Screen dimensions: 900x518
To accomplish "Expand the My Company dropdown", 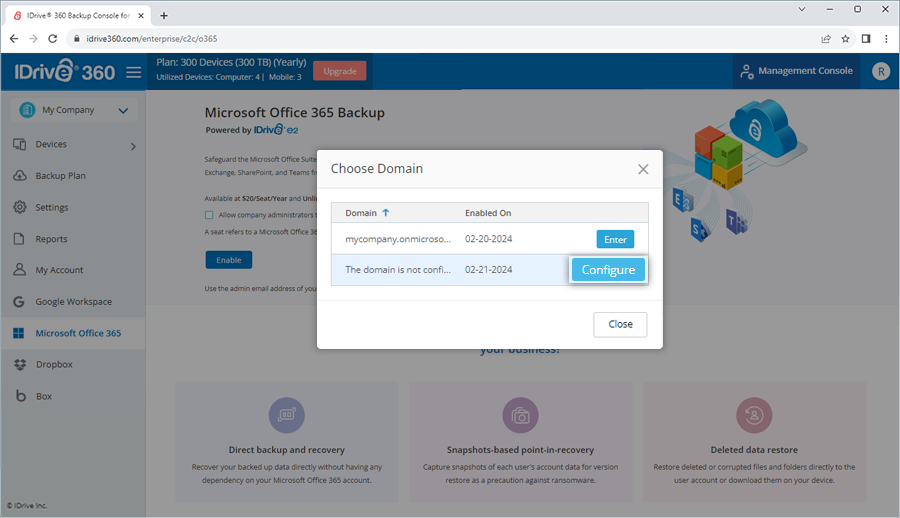I will pyautogui.click(x=123, y=111).
